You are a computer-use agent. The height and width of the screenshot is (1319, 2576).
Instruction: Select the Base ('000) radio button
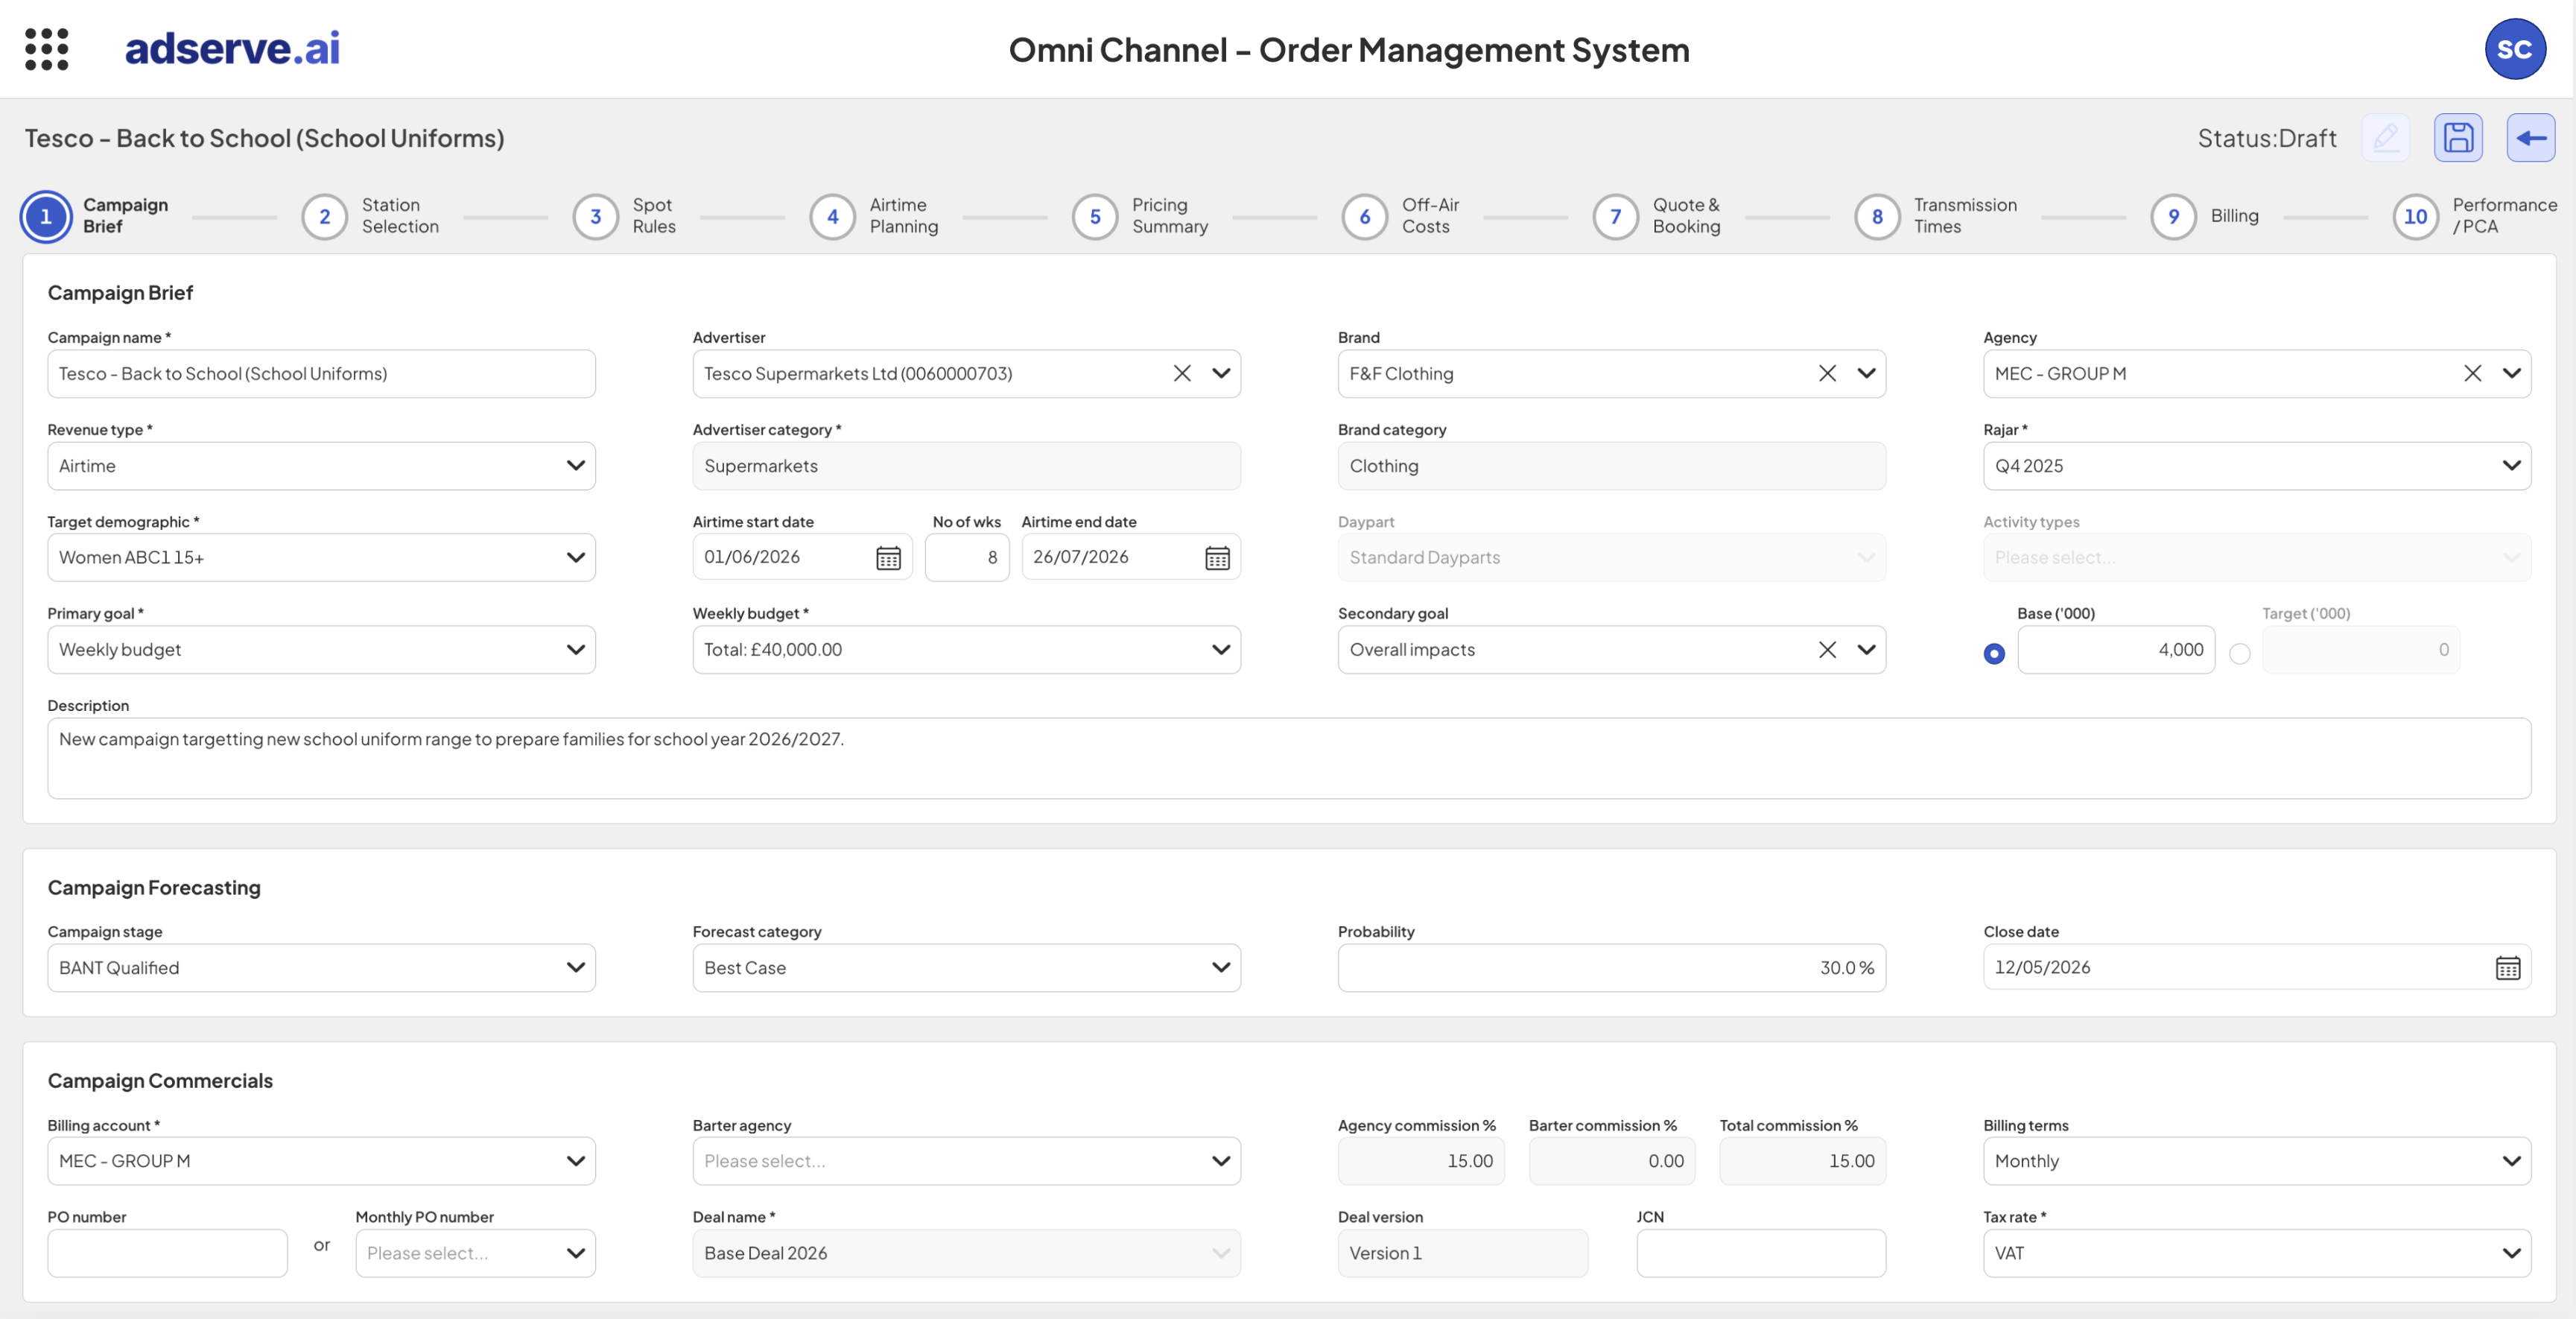point(1993,653)
